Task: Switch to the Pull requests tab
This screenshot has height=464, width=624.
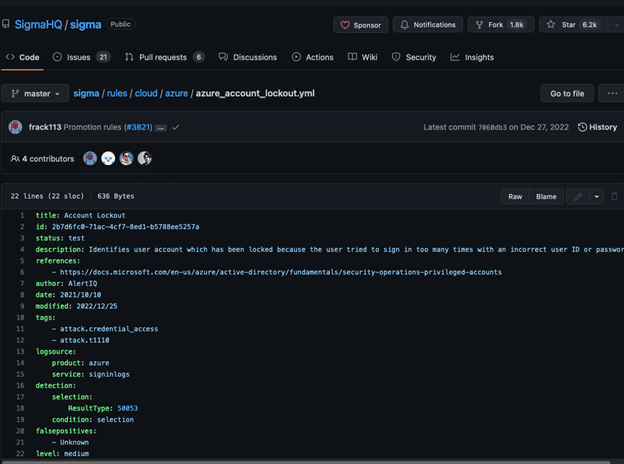Action: point(164,58)
